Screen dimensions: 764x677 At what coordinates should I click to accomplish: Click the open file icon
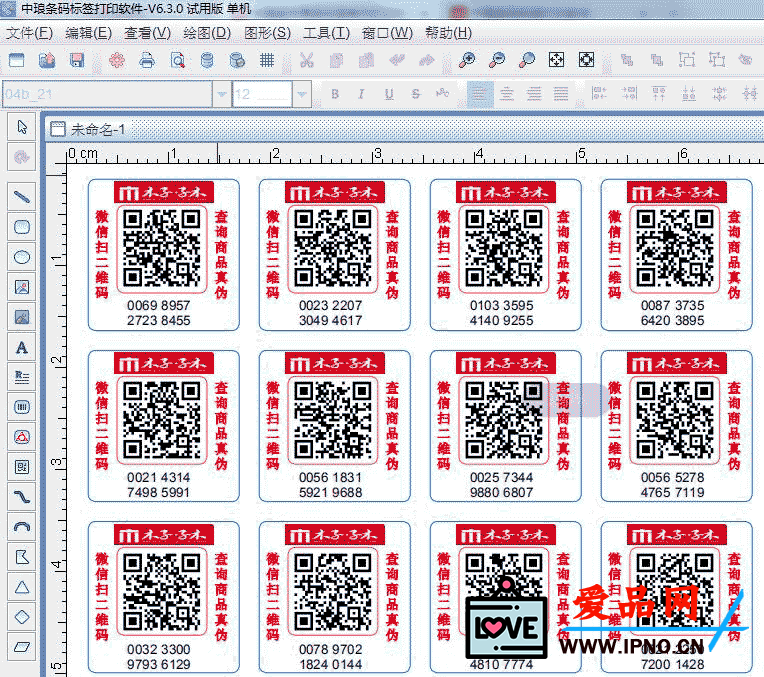(47, 60)
